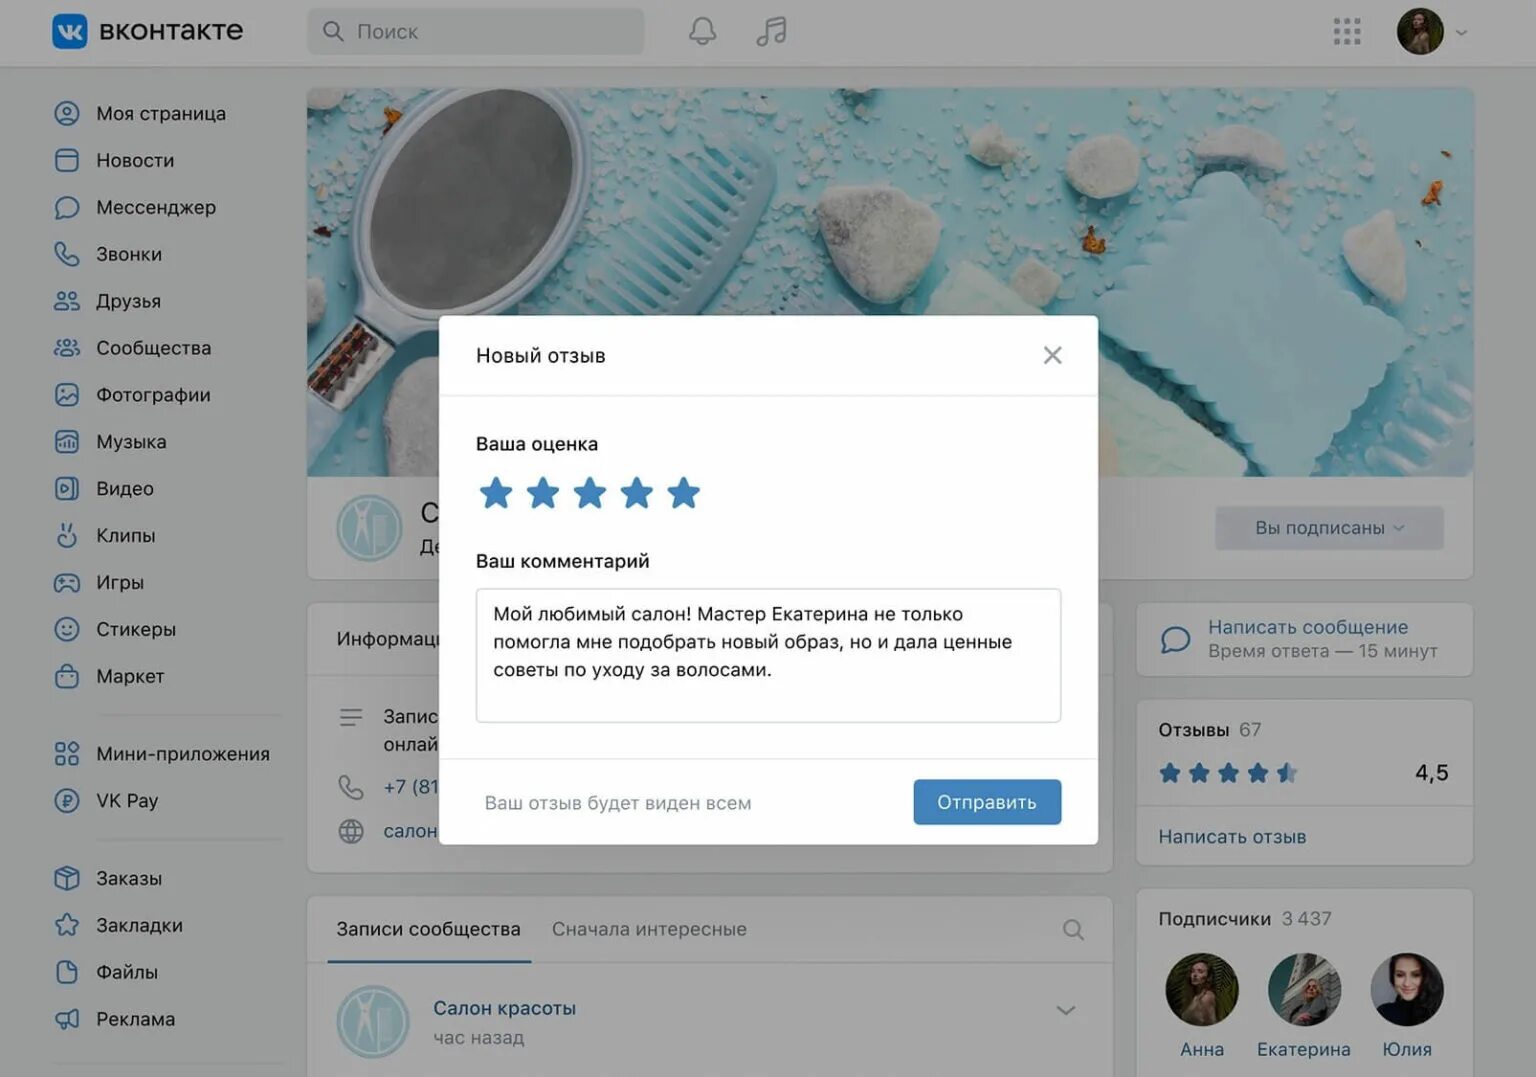Click the community logo avatar under cover
The width and height of the screenshot is (1536, 1077).
pyautogui.click(x=369, y=528)
